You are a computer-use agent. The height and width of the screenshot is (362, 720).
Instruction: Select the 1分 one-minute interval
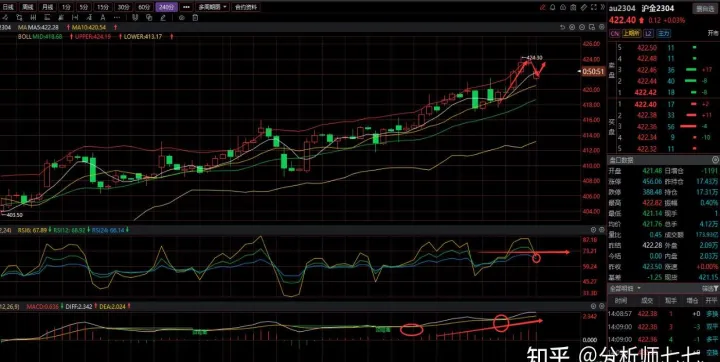pyautogui.click(x=67, y=7)
